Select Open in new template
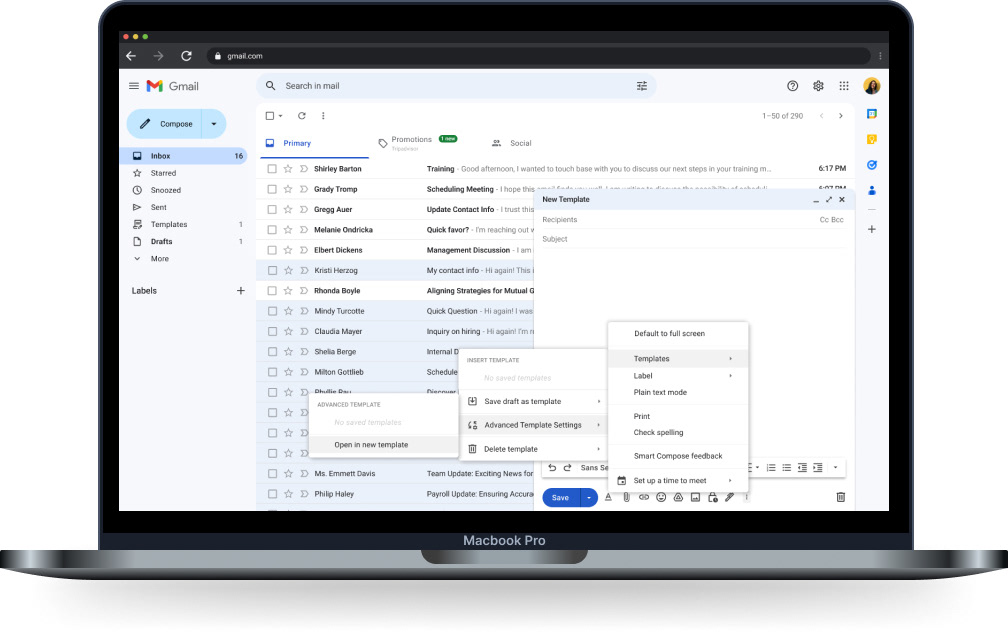Screen dimensions: 1008x635 384,445
